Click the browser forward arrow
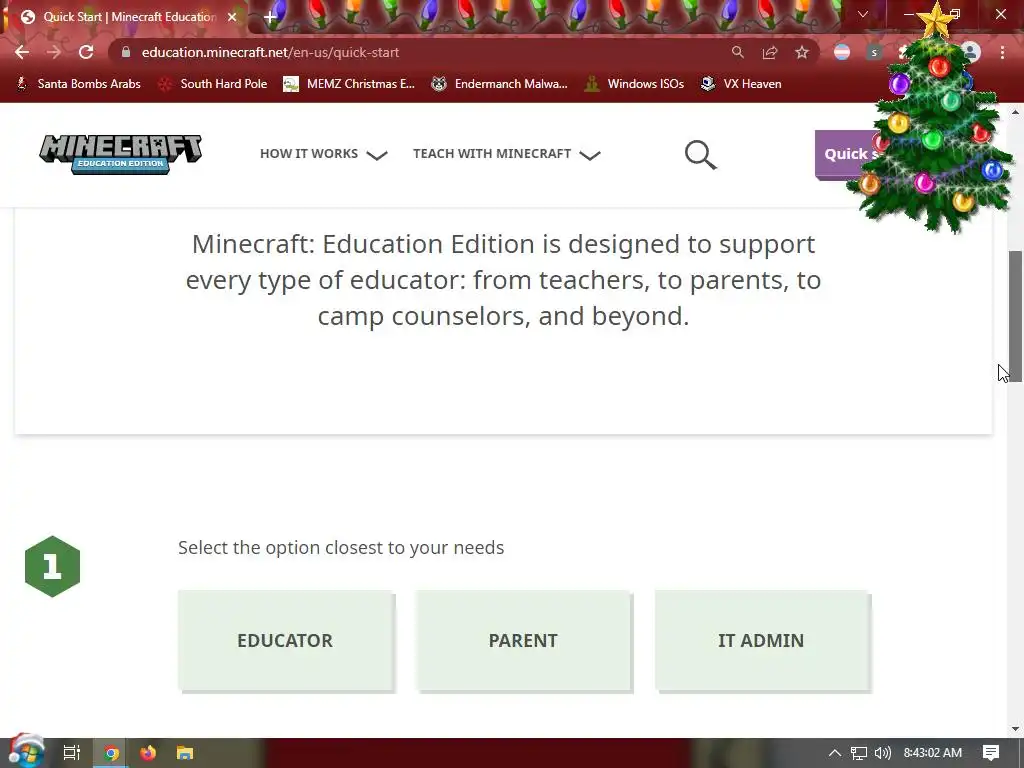This screenshot has width=1024, height=768. (x=54, y=52)
